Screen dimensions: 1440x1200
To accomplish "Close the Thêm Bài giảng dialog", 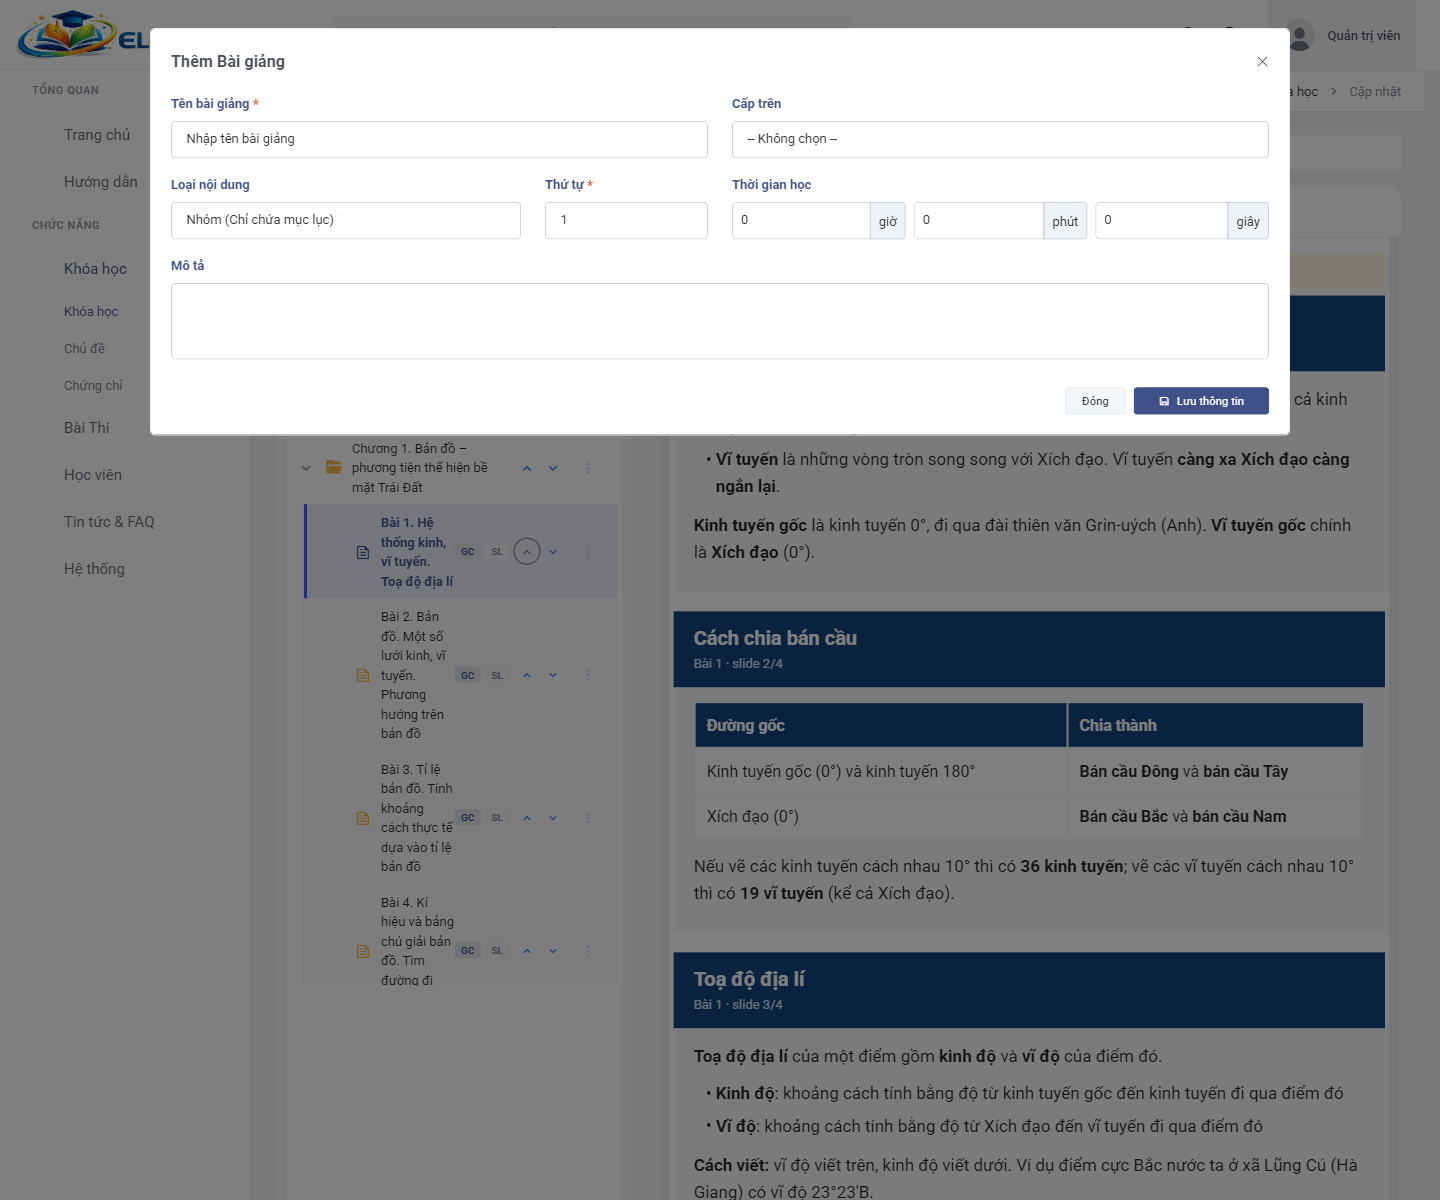I will [1262, 62].
